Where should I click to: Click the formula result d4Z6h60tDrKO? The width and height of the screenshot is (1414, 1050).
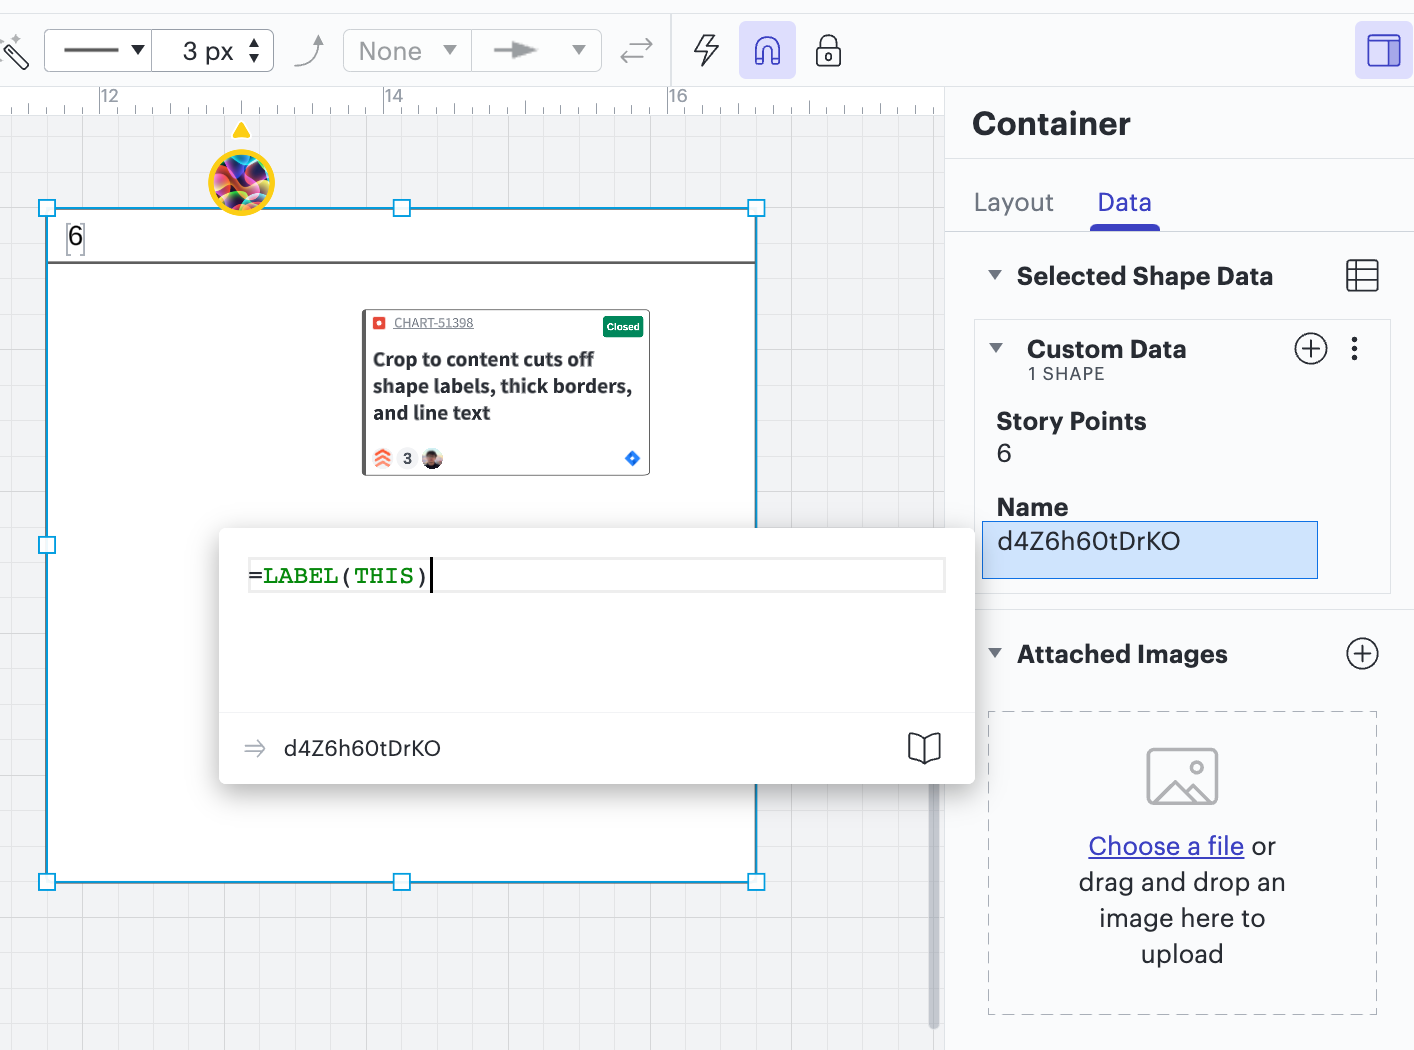click(362, 748)
